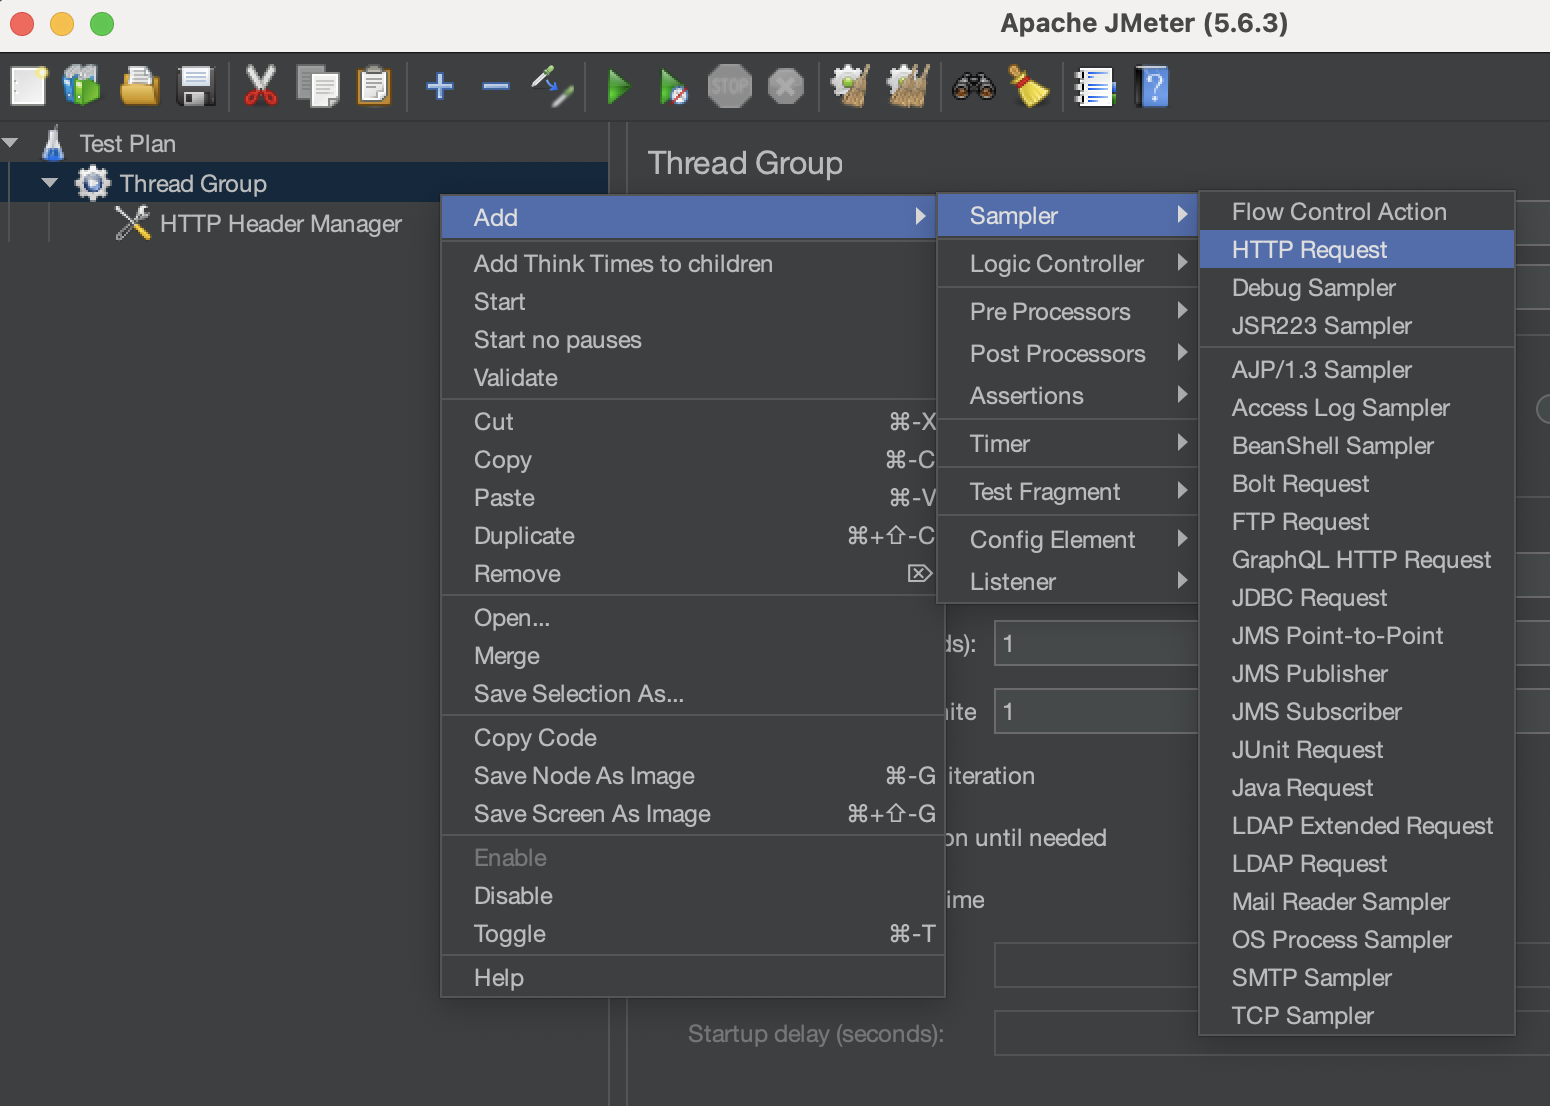Select Copy Code menu entry
The height and width of the screenshot is (1106, 1550).
[692, 737]
